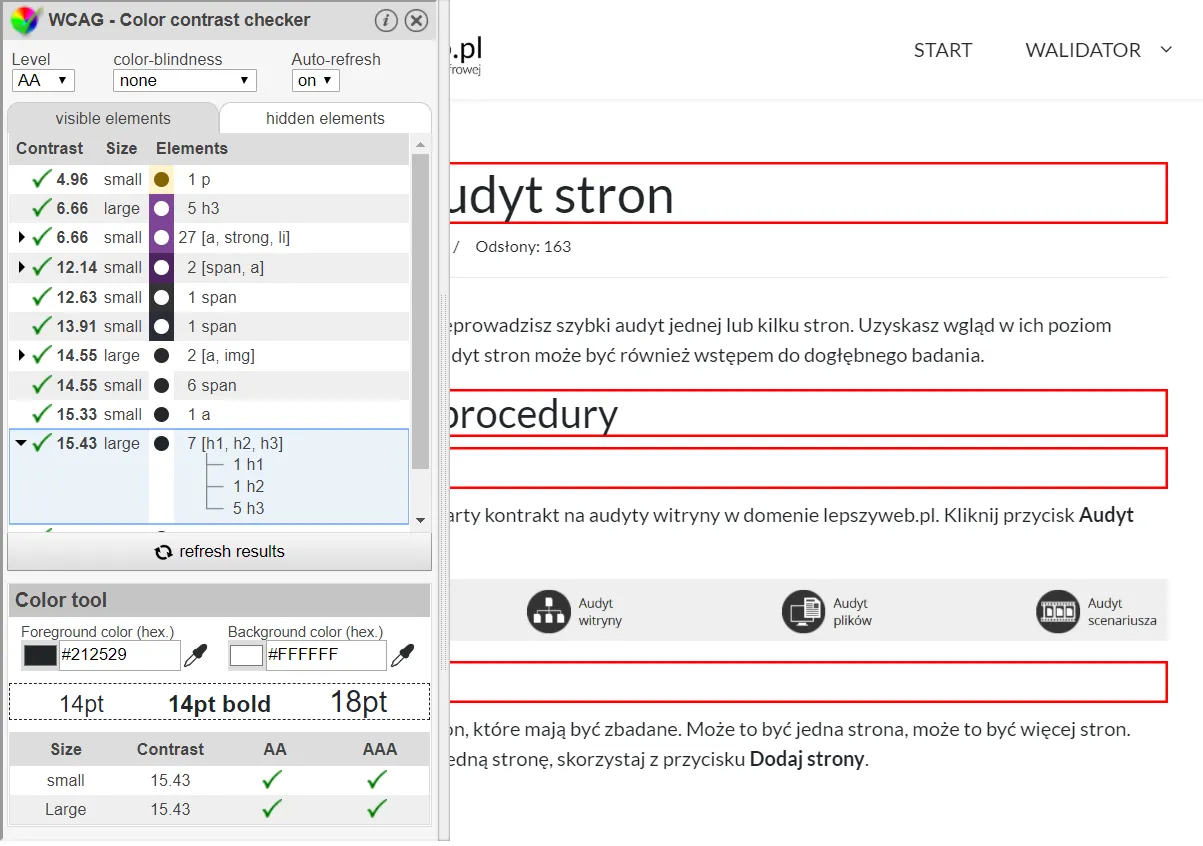Click the background color eyedropper icon
Screen dimensions: 1203x846
pyautogui.click(x=402, y=655)
